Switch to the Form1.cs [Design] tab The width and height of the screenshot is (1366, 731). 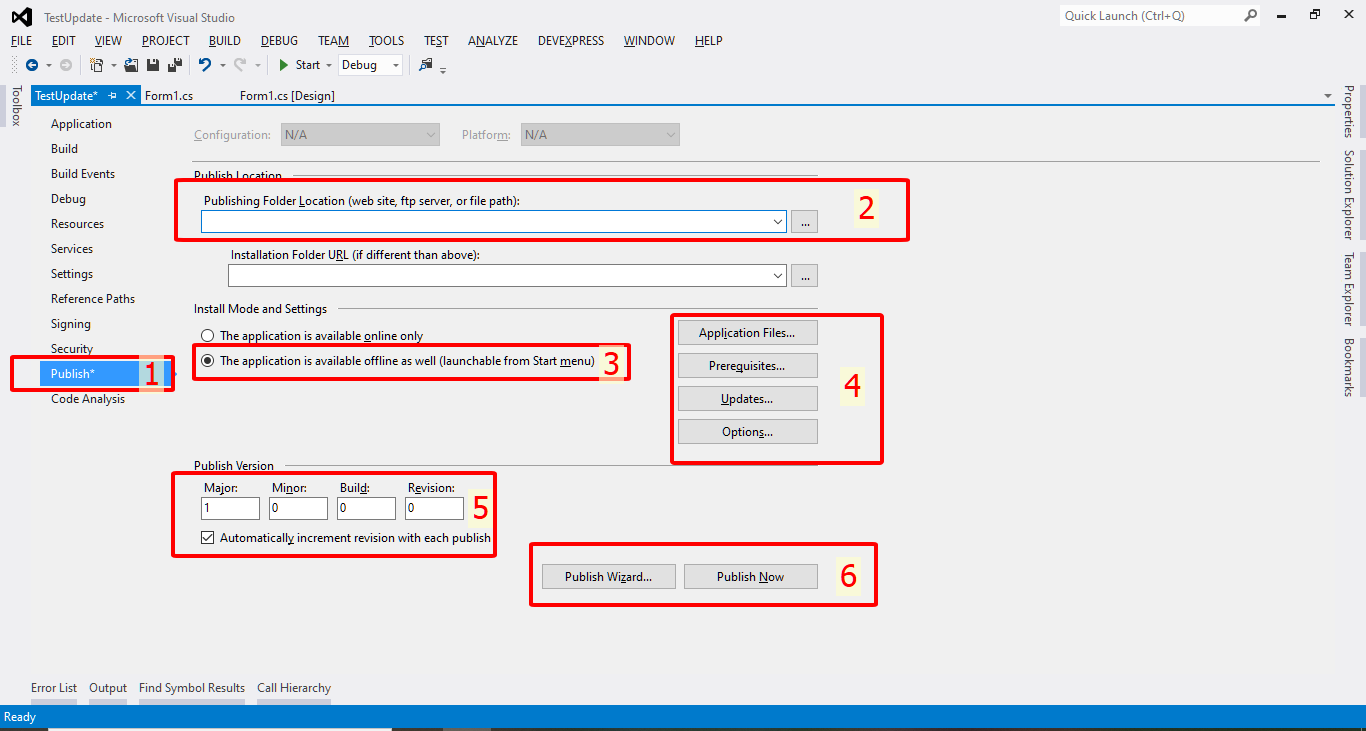click(x=287, y=96)
